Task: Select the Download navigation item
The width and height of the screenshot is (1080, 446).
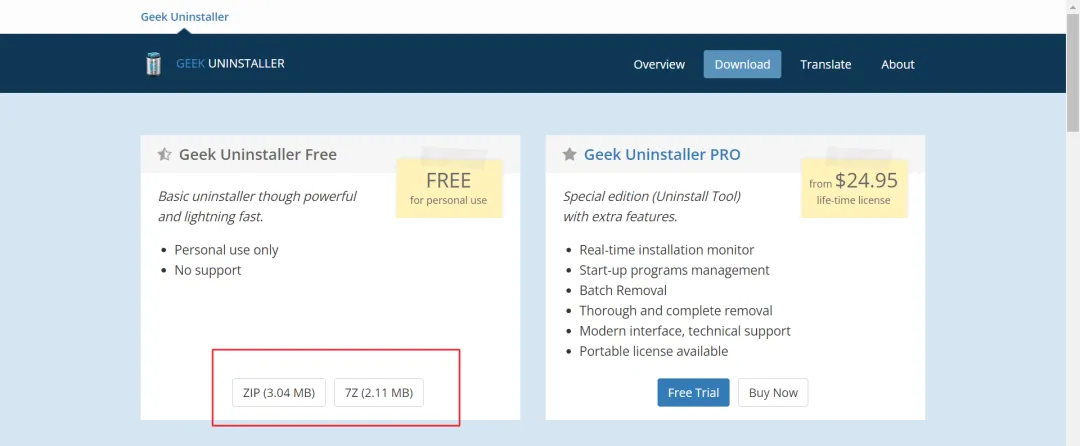Action: pos(742,64)
